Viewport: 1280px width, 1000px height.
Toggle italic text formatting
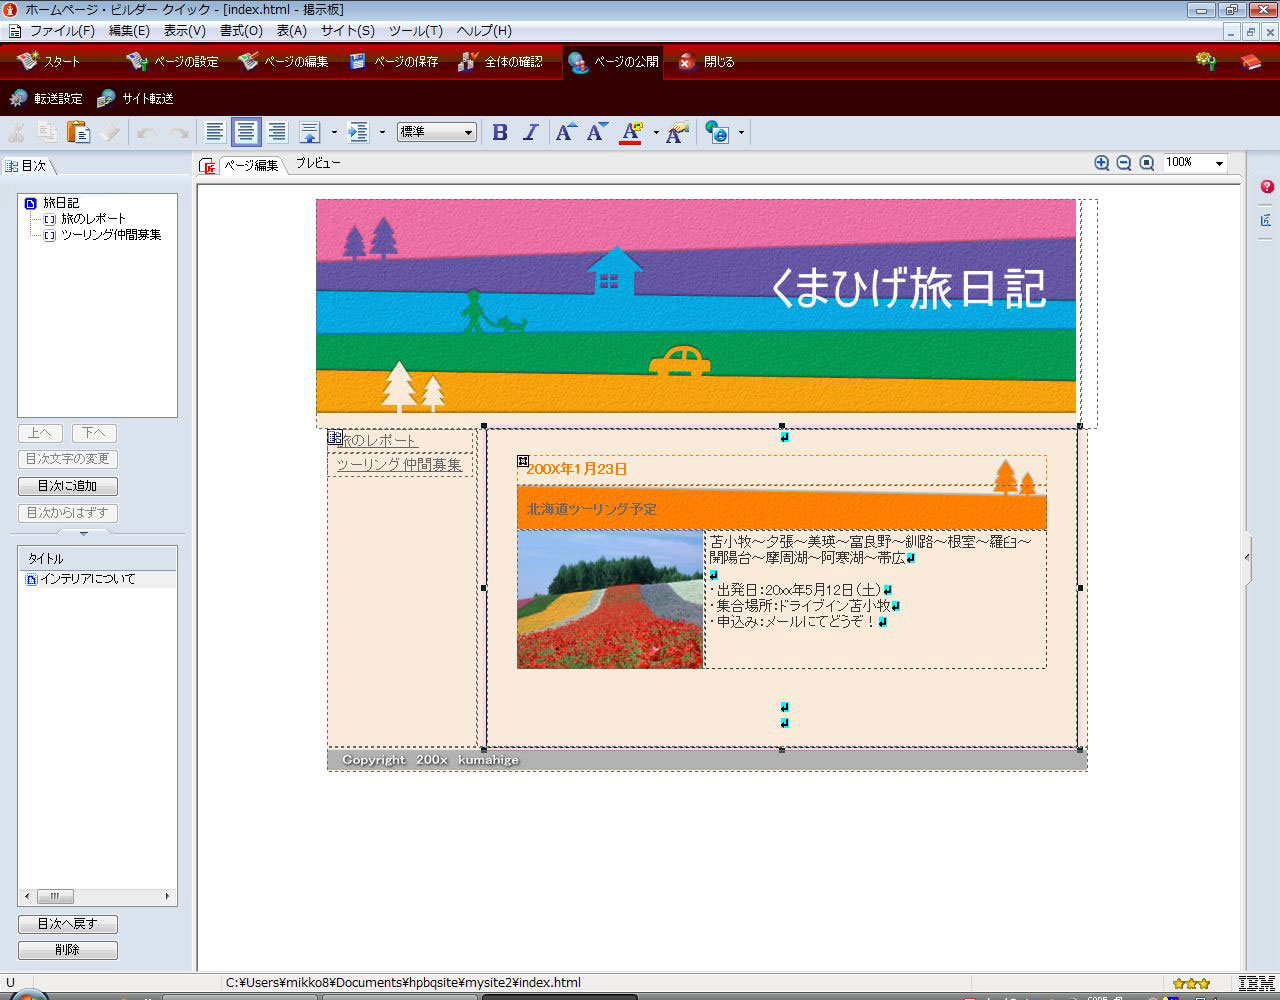531,132
